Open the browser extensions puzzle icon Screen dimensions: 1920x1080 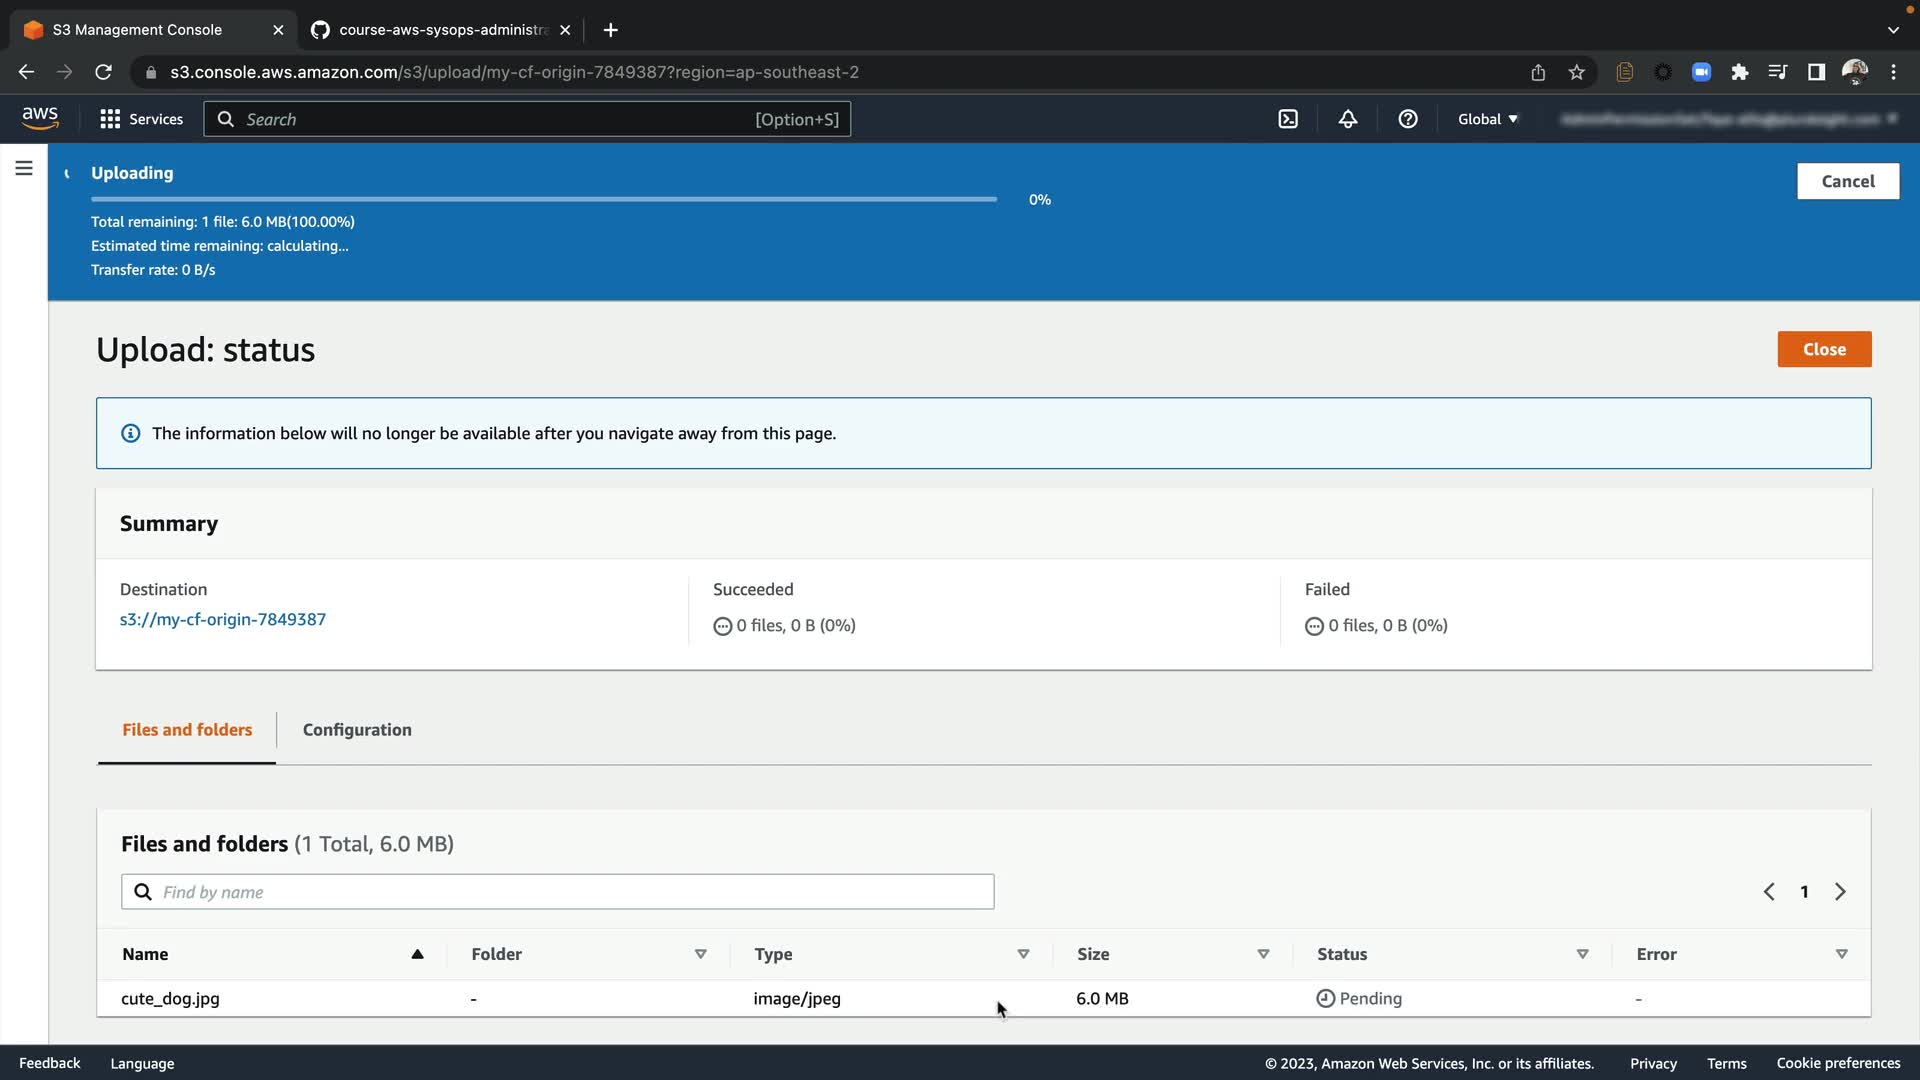1740,72
